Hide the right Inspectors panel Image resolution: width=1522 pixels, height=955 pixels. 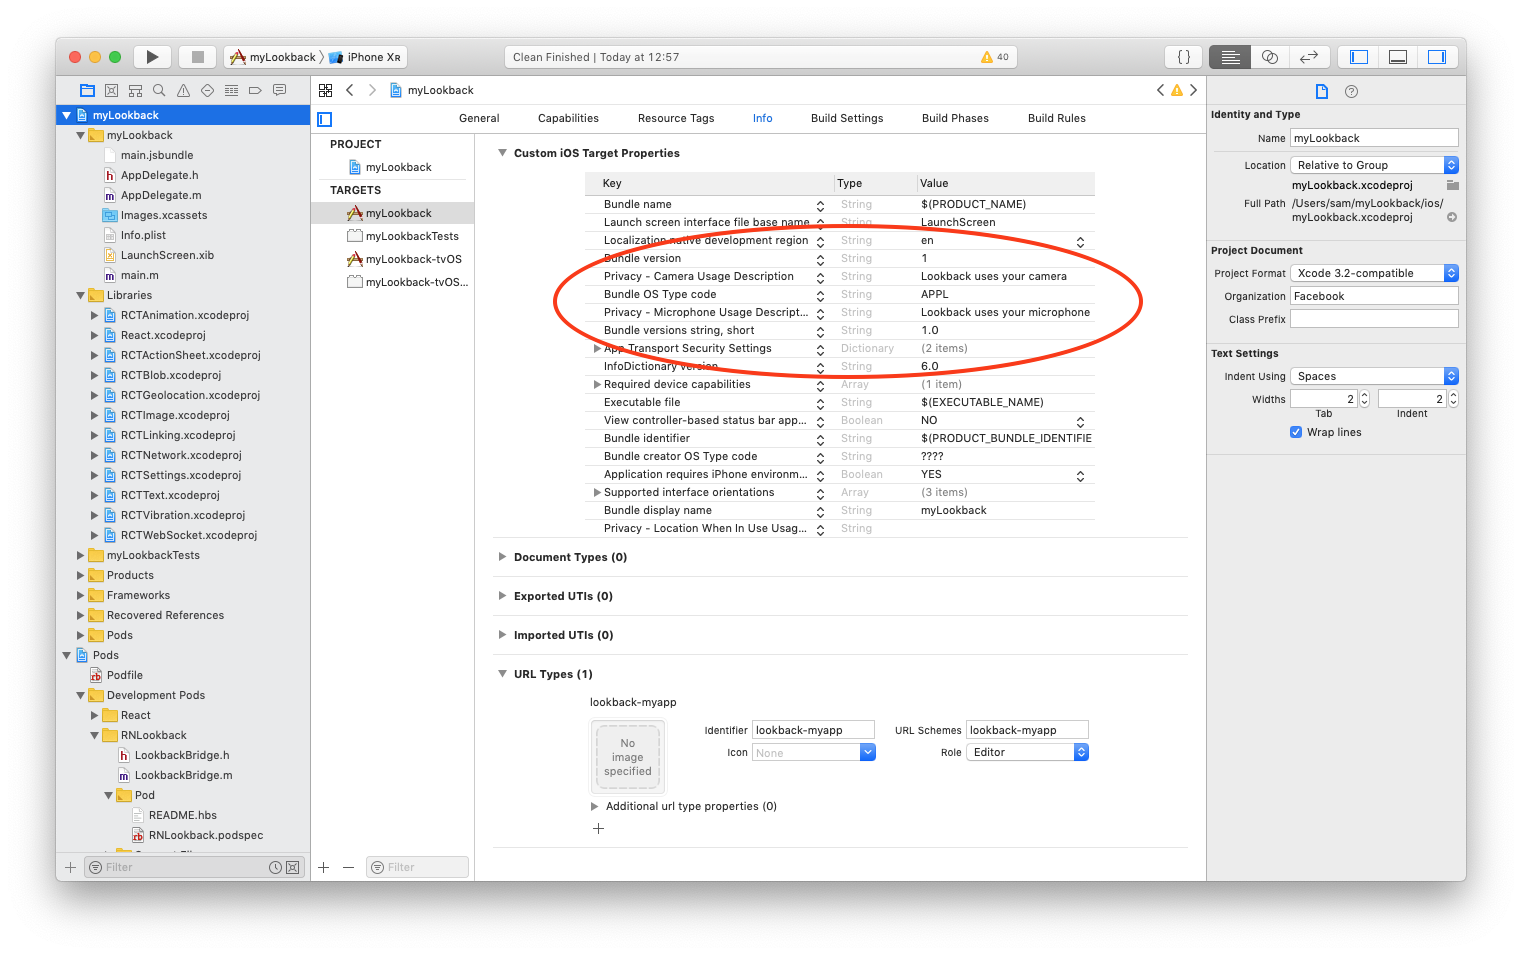pos(1437,57)
